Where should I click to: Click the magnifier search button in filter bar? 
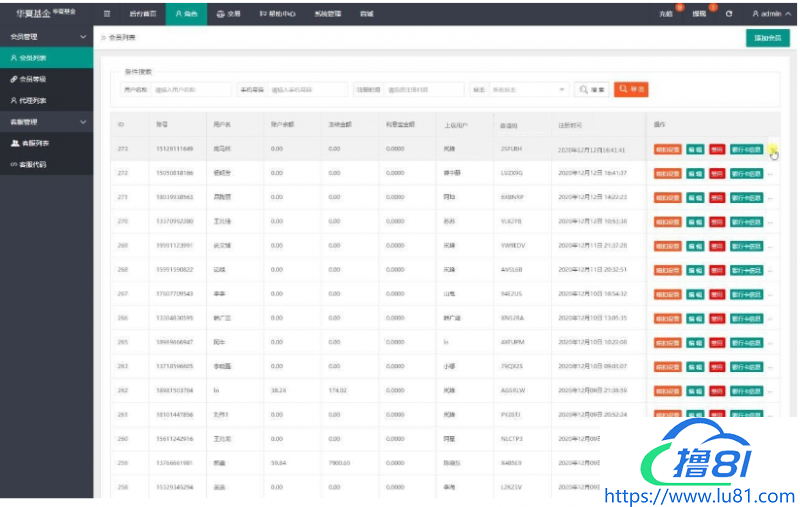click(x=592, y=90)
